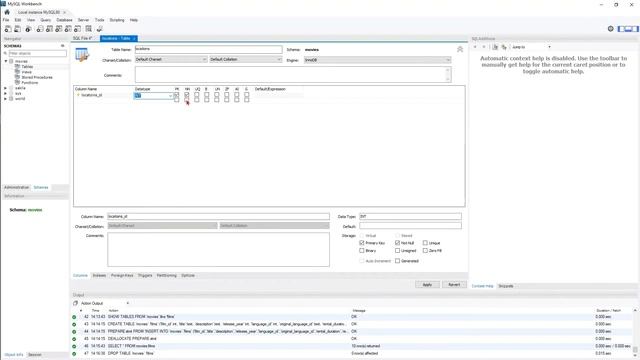Uncheck the Primary Key checkbox in details
Viewport: 640px width, 360px height.
pyautogui.click(x=362, y=243)
